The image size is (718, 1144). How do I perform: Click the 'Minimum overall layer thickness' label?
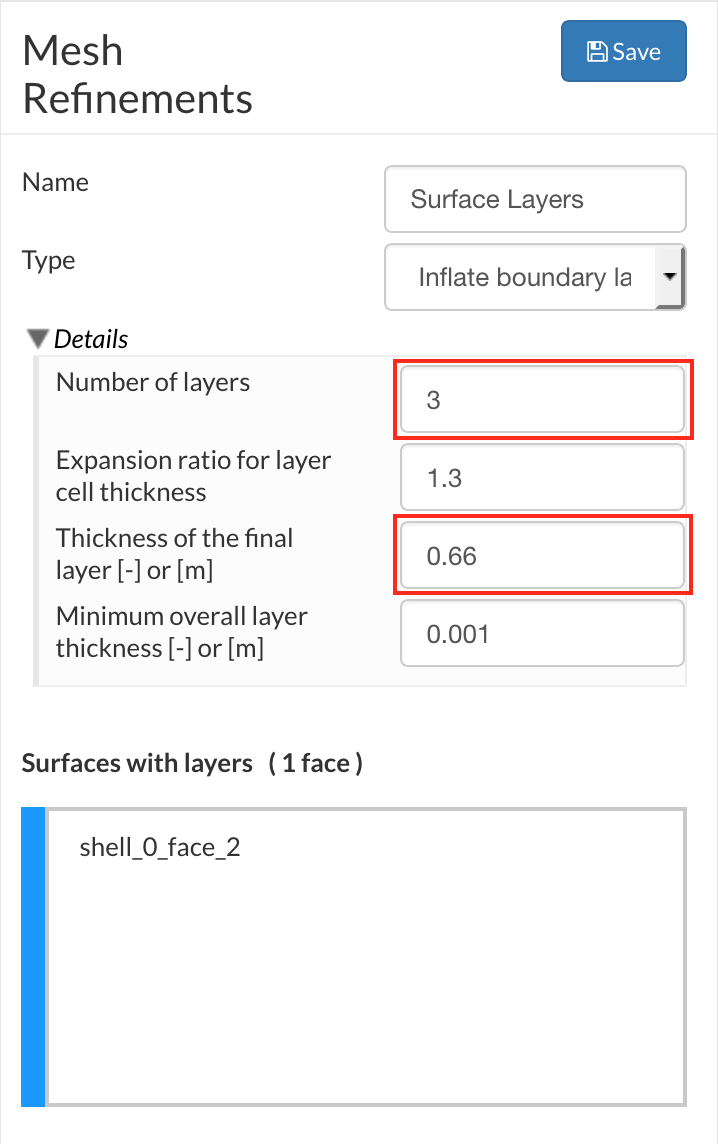pos(181,632)
